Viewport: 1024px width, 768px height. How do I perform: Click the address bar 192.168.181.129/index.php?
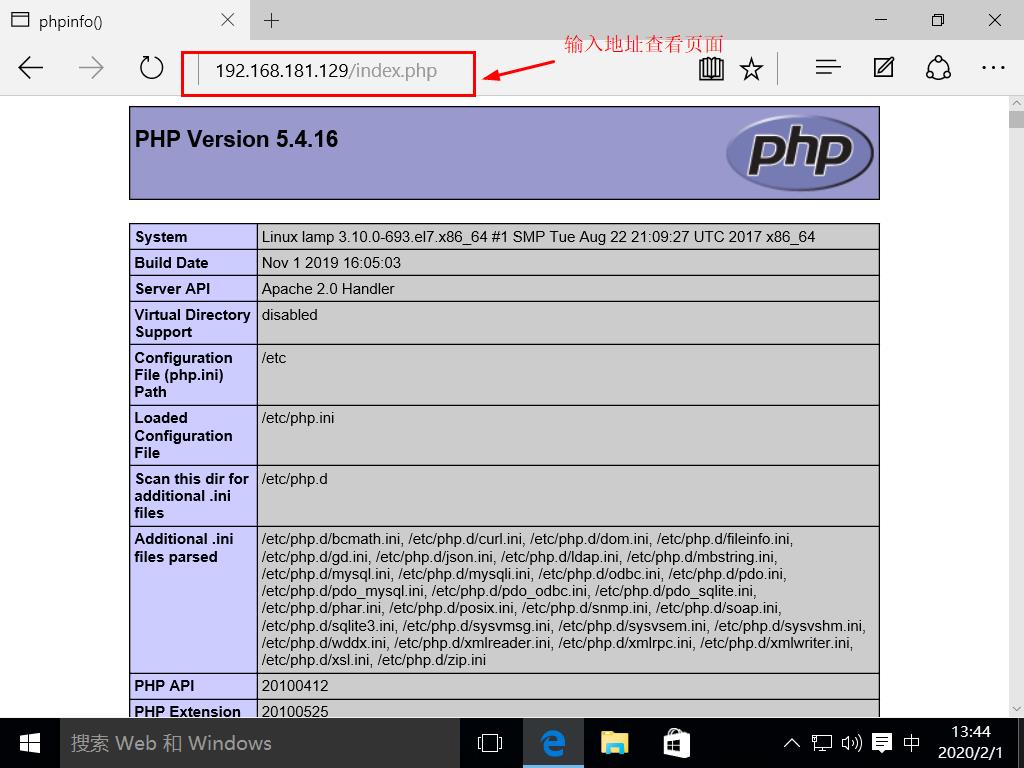coord(326,71)
